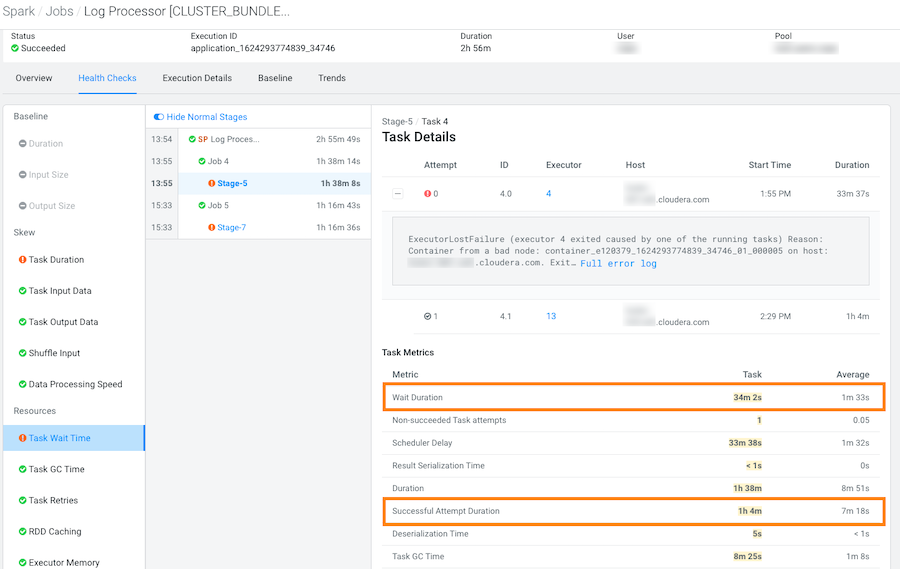Screen dimensions: 900x569
Task: Click Stage-5 breadcrumb above Task Details
Action: [397, 122]
